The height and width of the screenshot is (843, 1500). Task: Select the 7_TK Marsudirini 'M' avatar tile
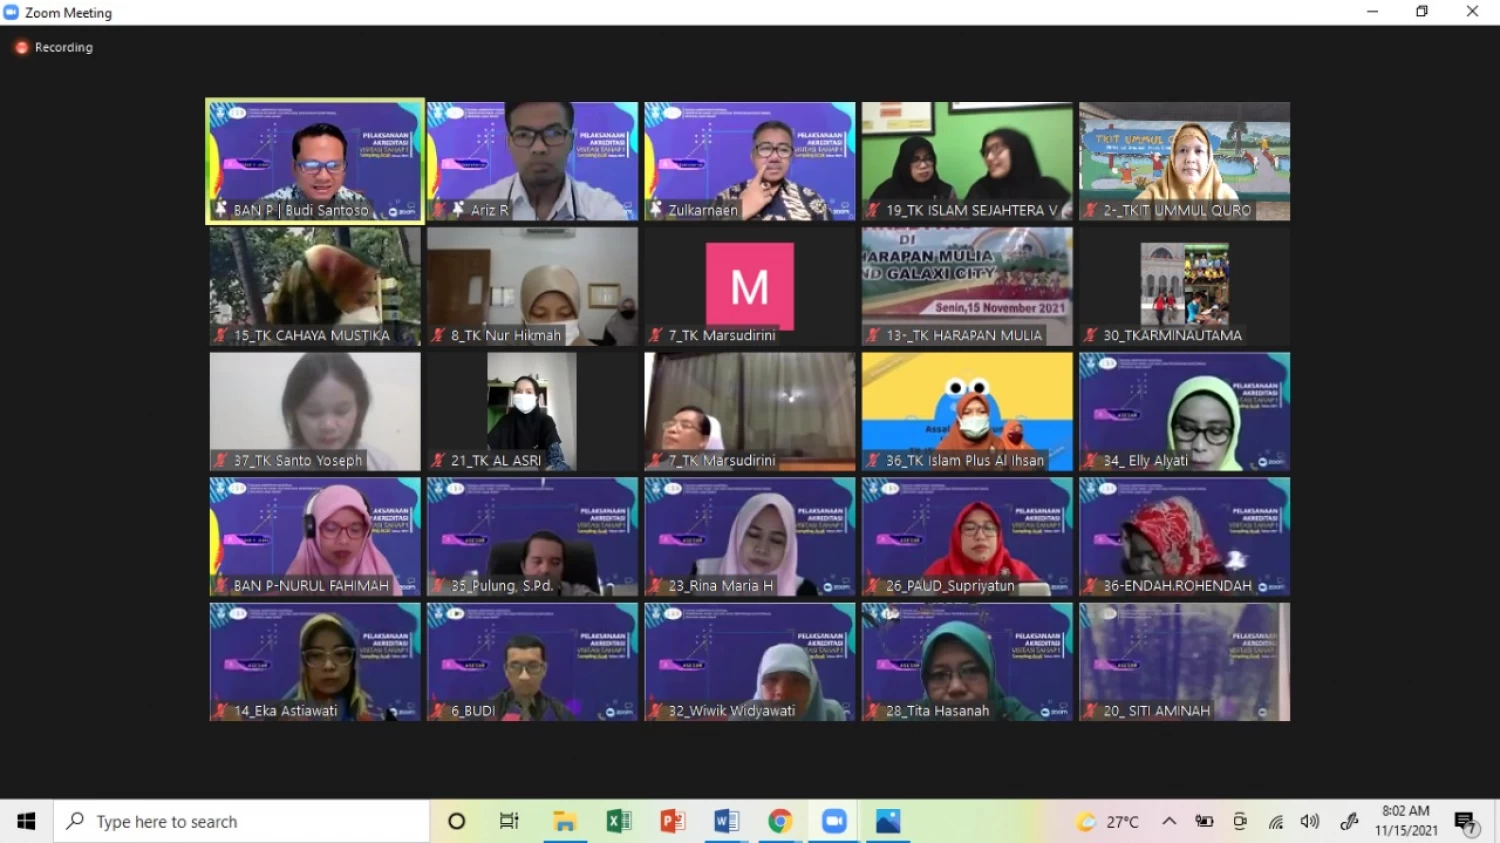click(750, 286)
